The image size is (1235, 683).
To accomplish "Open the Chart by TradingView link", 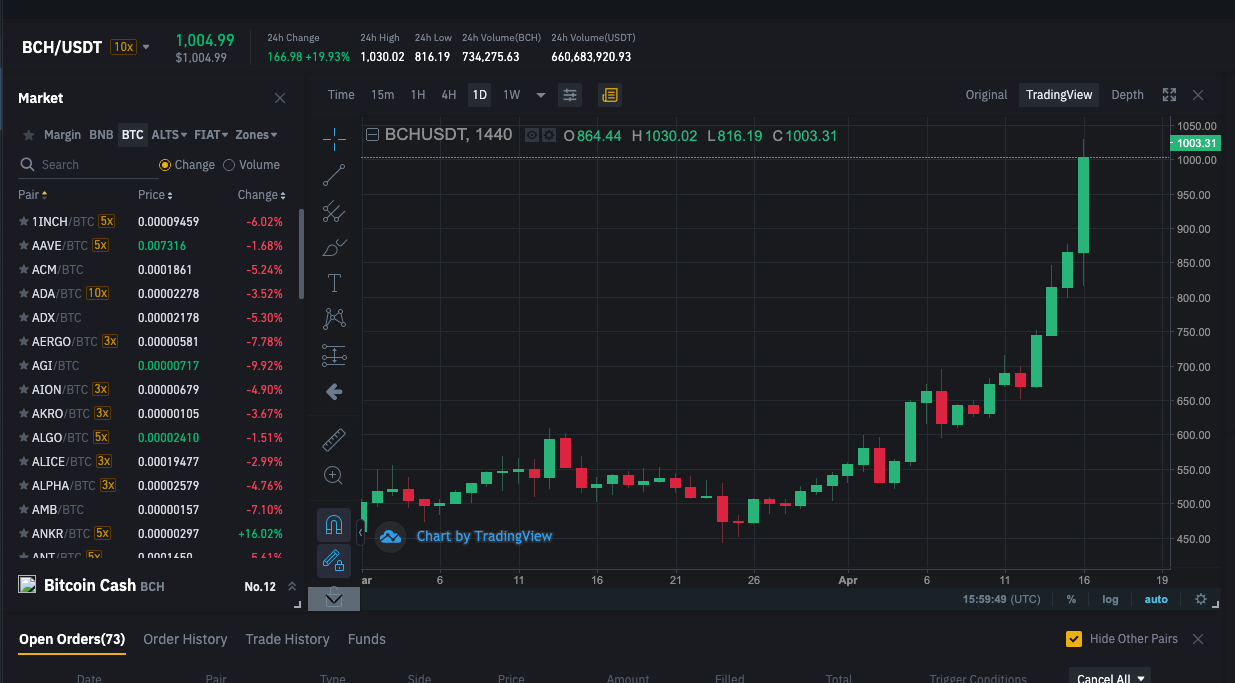I will click(x=484, y=536).
